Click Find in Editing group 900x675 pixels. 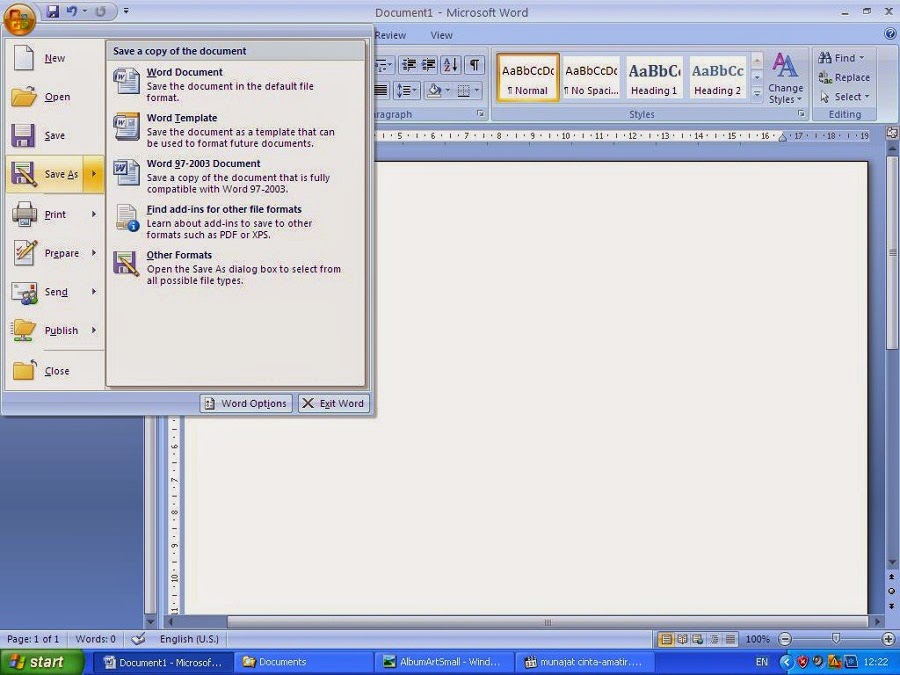click(x=841, y=57)
